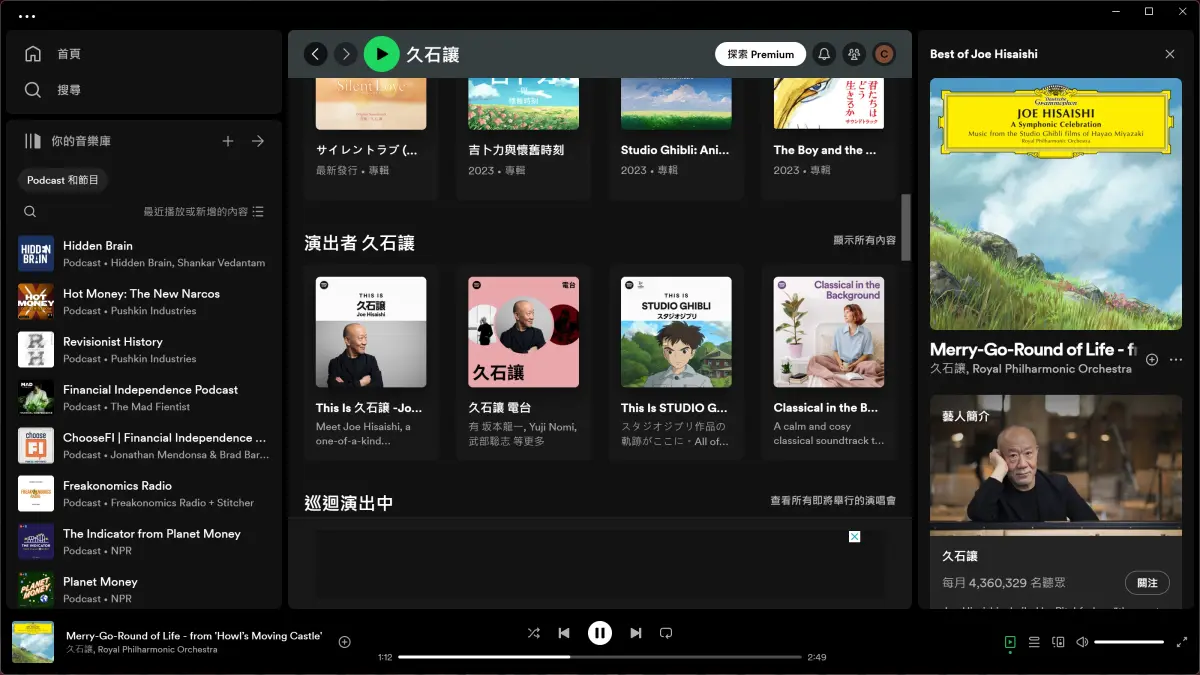Click now playing bar album thumbnail
The image size is (1200, 675).
click(33, 642)
